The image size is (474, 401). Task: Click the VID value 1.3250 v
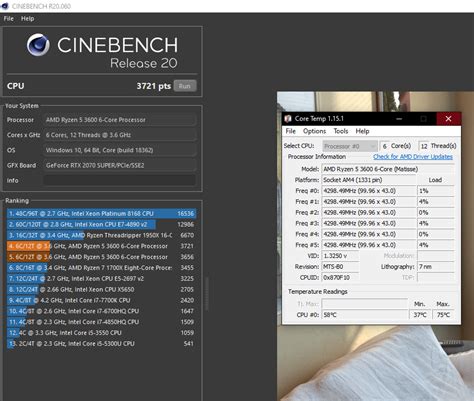[340, 256]
